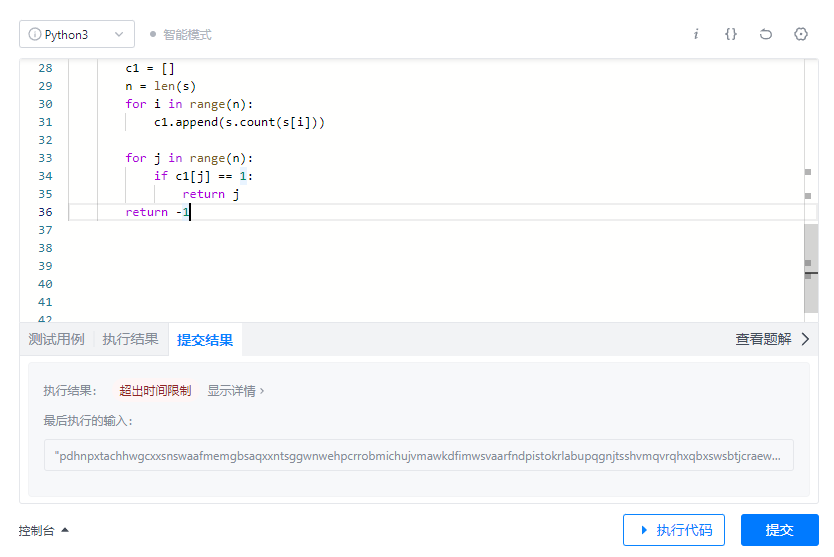The image size is (834, 557).
Task: Click the info circle in the Python3 selector
Action: pos(35,35)
